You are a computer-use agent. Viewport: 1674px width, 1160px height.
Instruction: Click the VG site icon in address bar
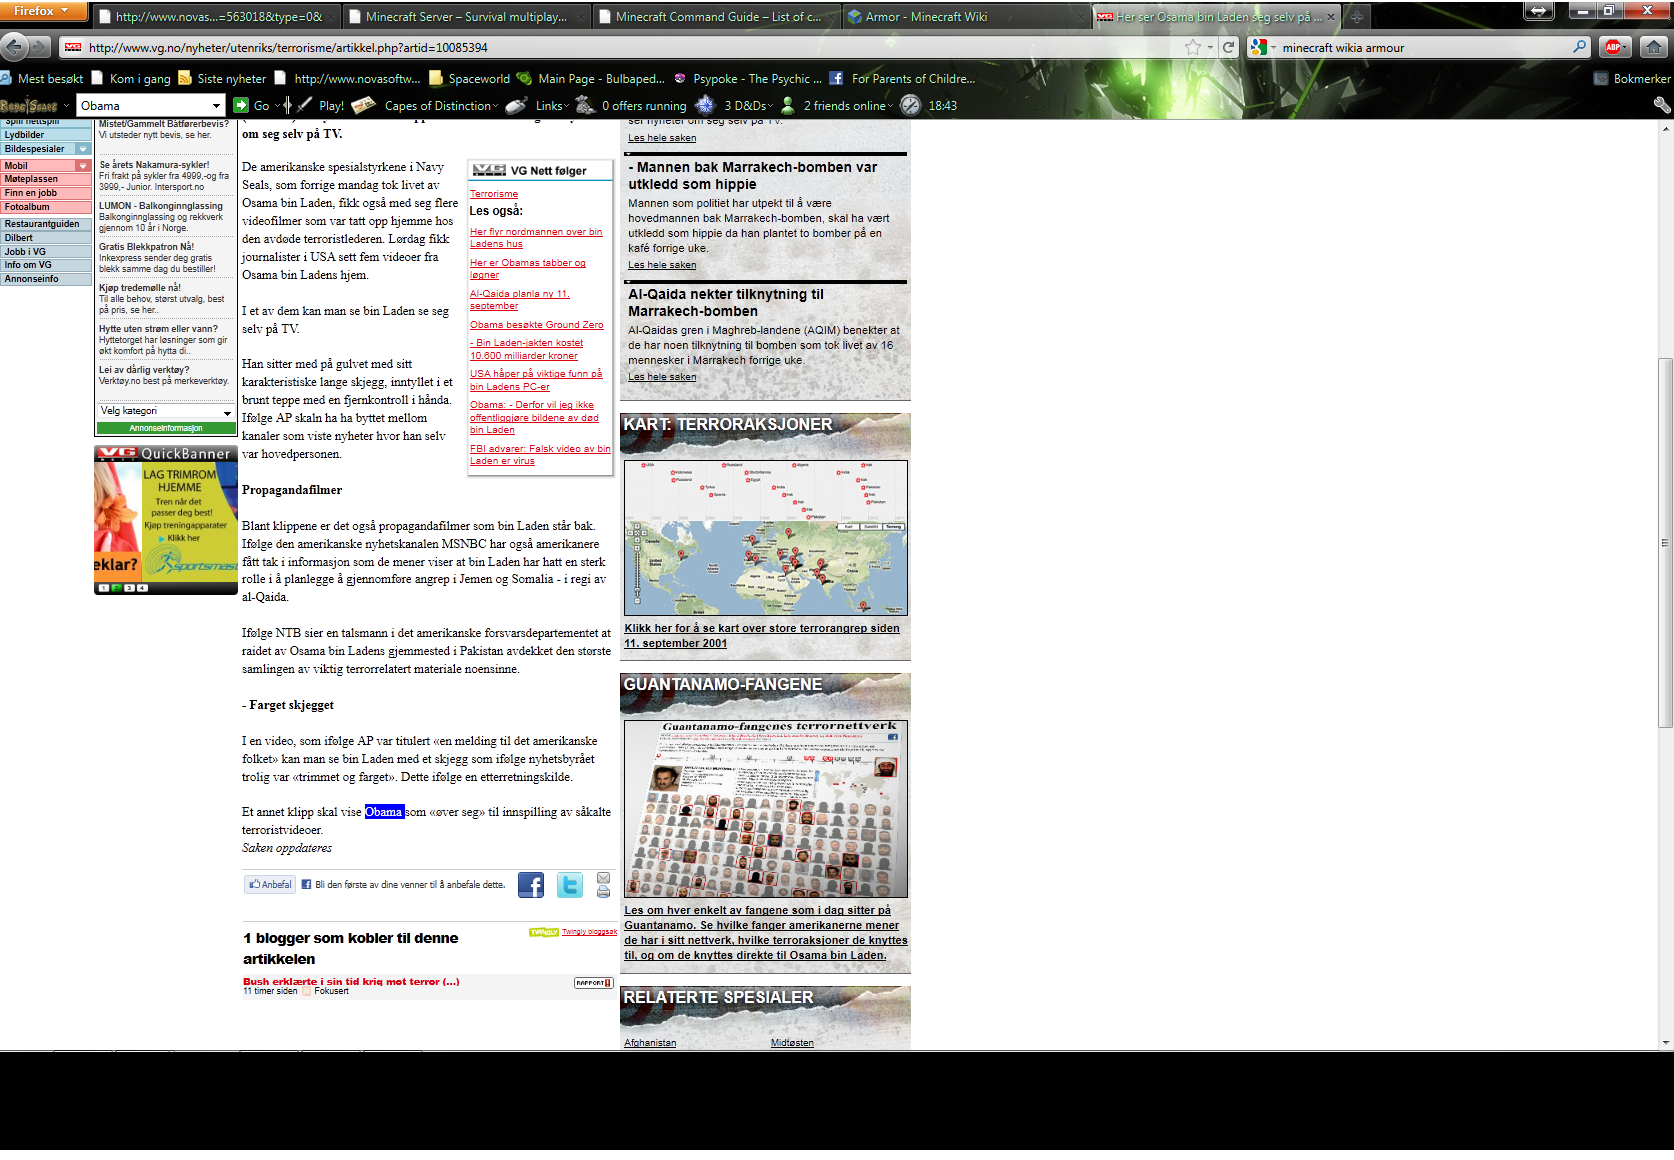[73, 47]
